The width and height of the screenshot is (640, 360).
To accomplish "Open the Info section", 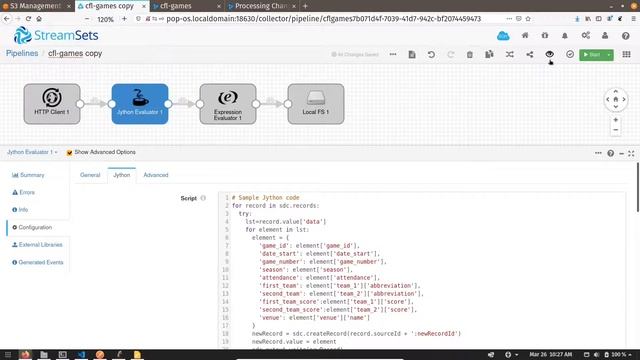I will point(20,209).
